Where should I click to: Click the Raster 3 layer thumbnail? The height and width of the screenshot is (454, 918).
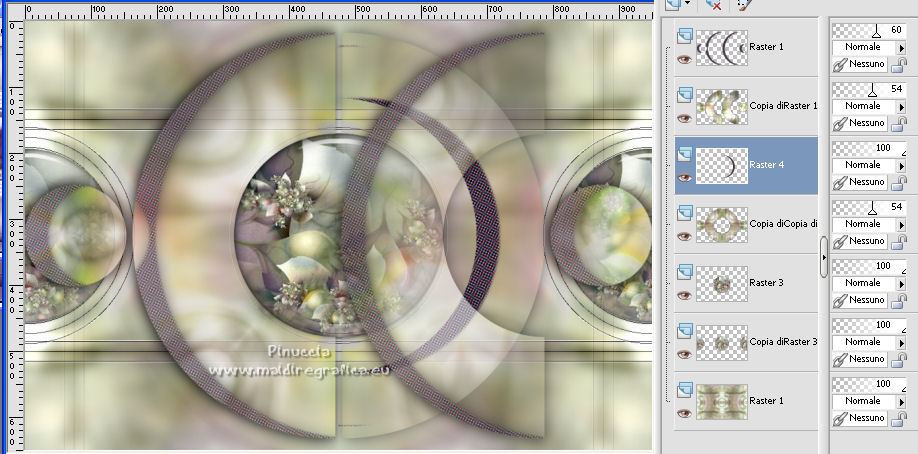(x=722, y=284)
